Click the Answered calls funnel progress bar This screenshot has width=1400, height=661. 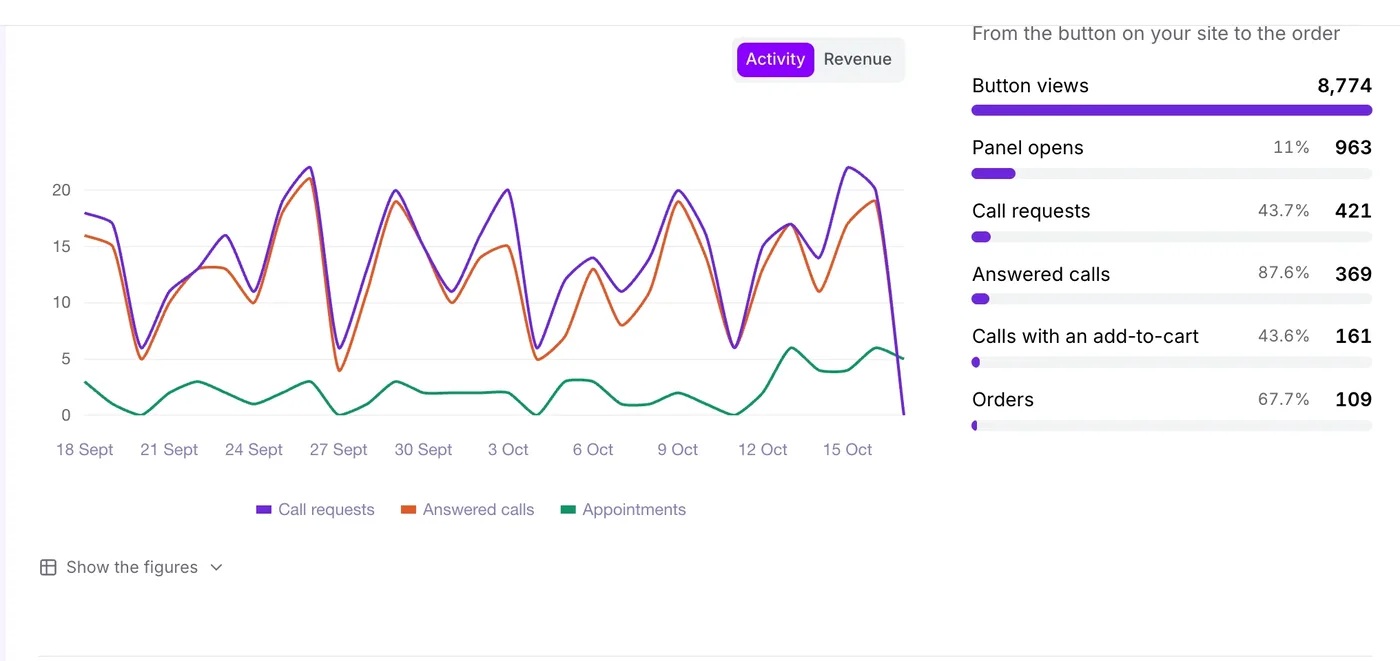click(x=1172, y=299)
